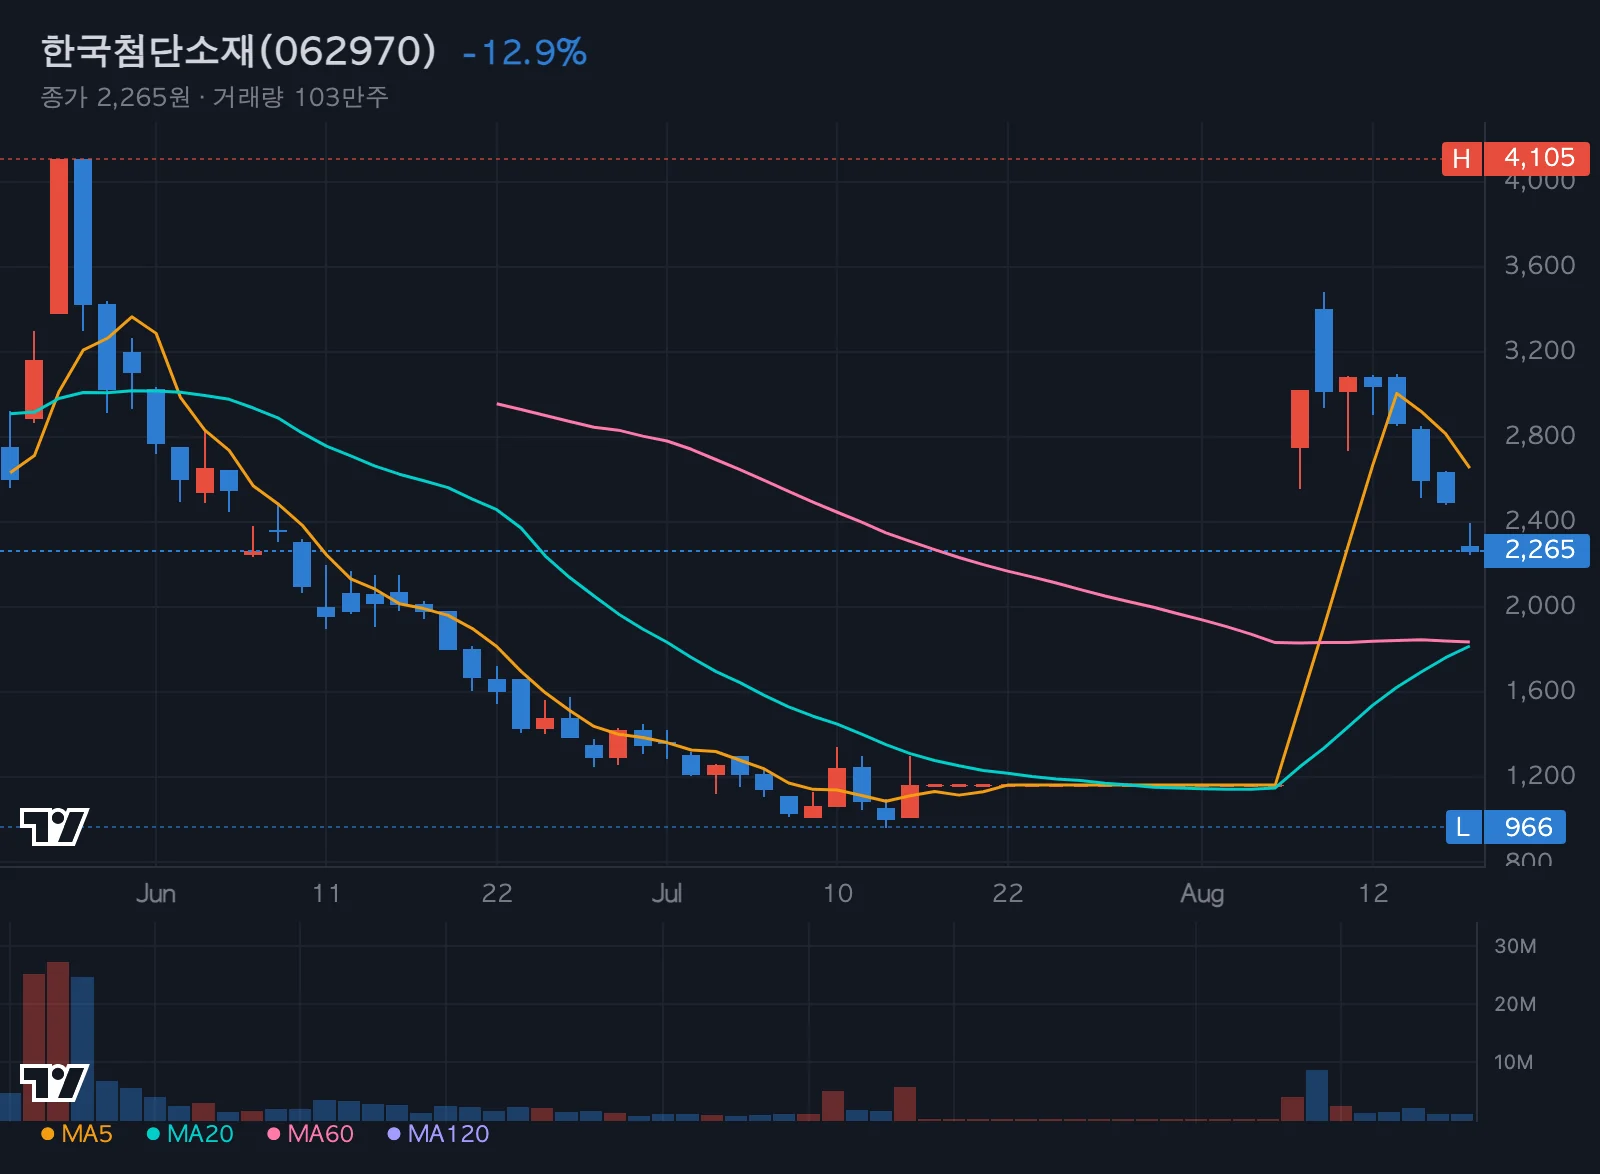
Task: Click the 11 date axis label
Action: [x=326, y=893]
